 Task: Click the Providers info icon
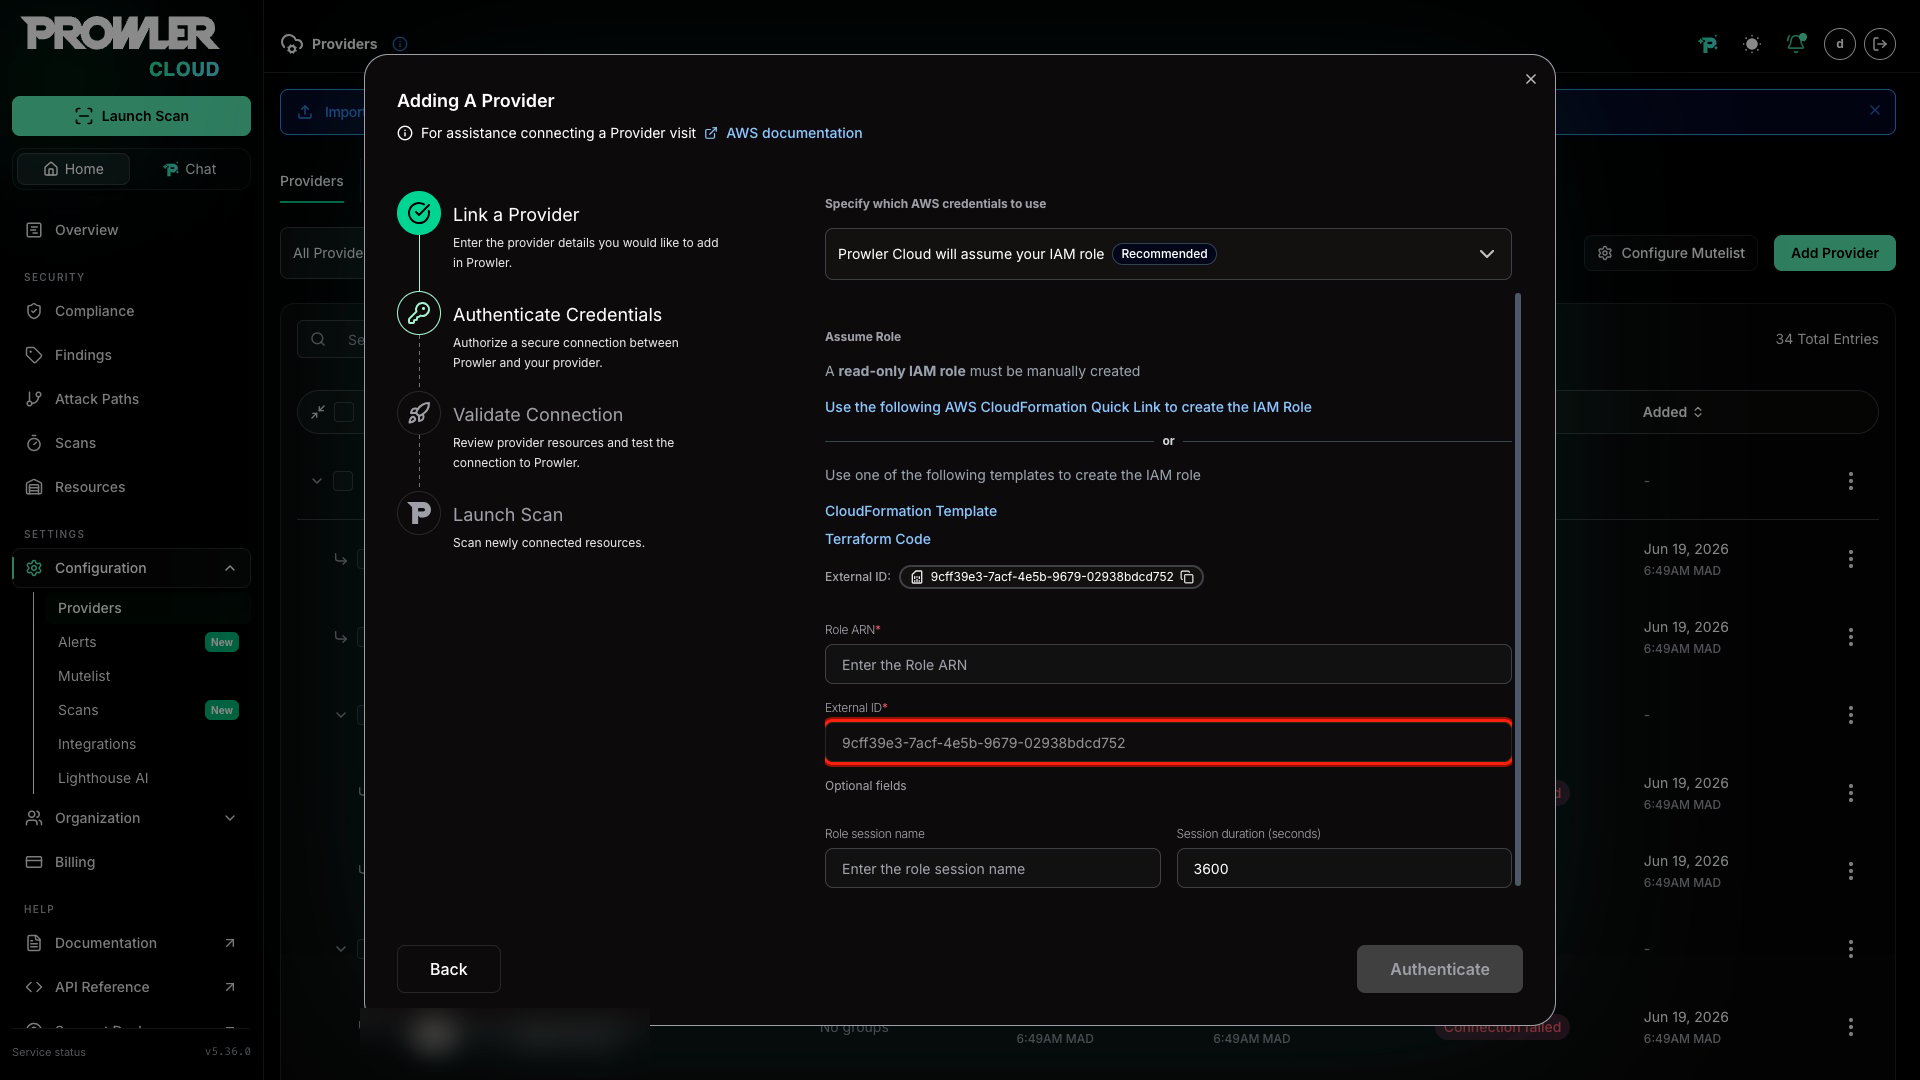[400, 44]
